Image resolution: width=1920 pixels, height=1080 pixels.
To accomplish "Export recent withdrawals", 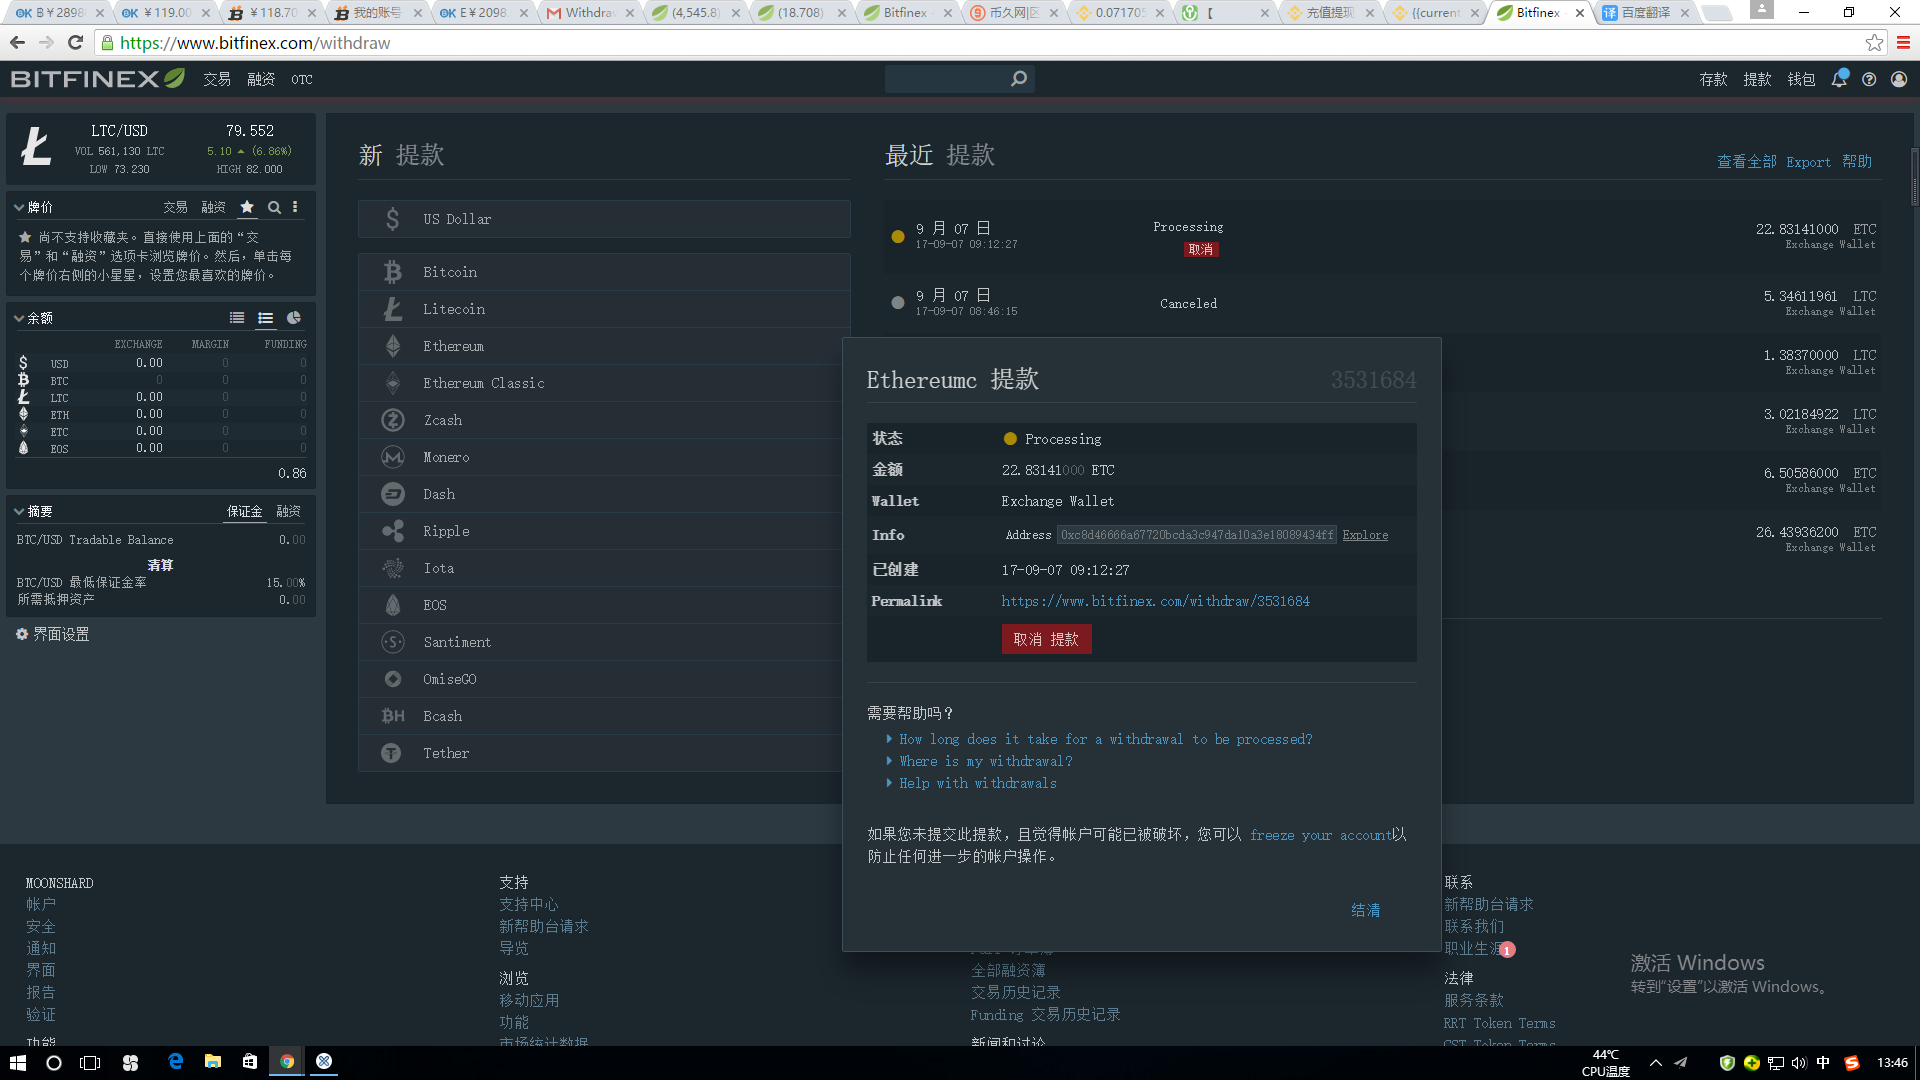I will 1809,162.
